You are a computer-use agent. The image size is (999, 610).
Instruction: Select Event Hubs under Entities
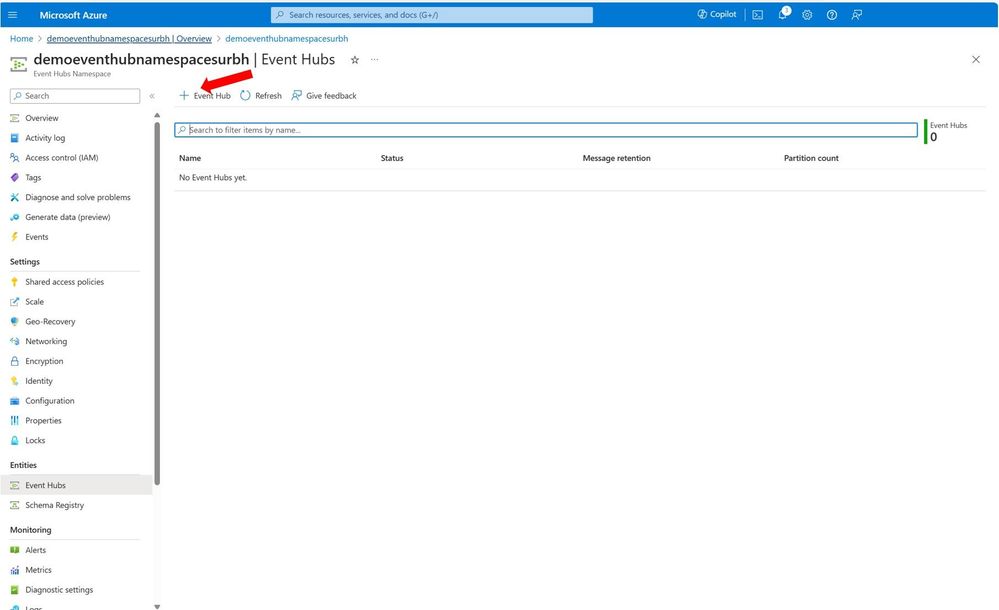(76, 485)
